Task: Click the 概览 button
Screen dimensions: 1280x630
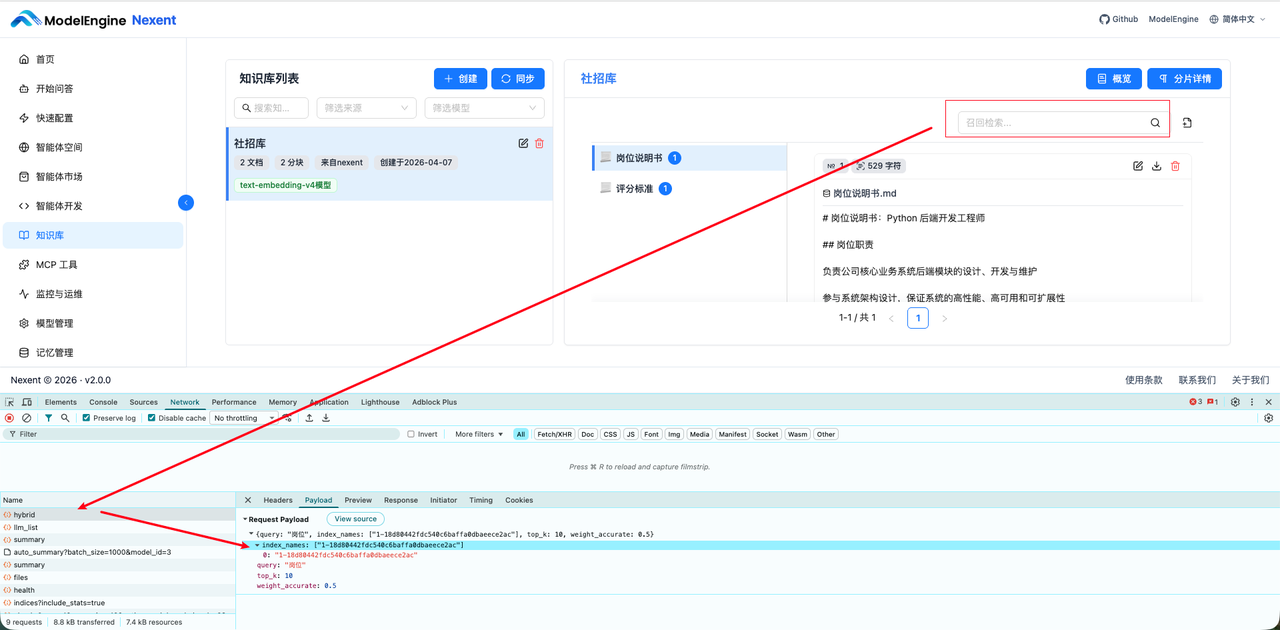Action: [1114, 79]
